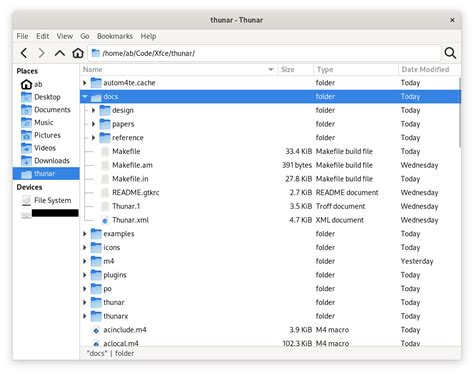The height and width of the screenshot is (374, 474).
Task: Click the papers folder icon
Action: tap(105, 124)
